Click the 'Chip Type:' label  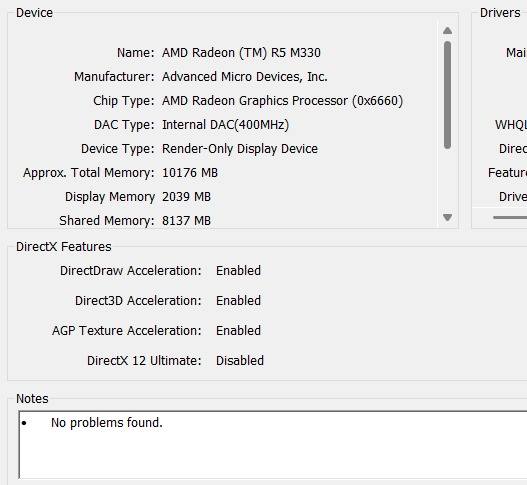coord(124,101)
